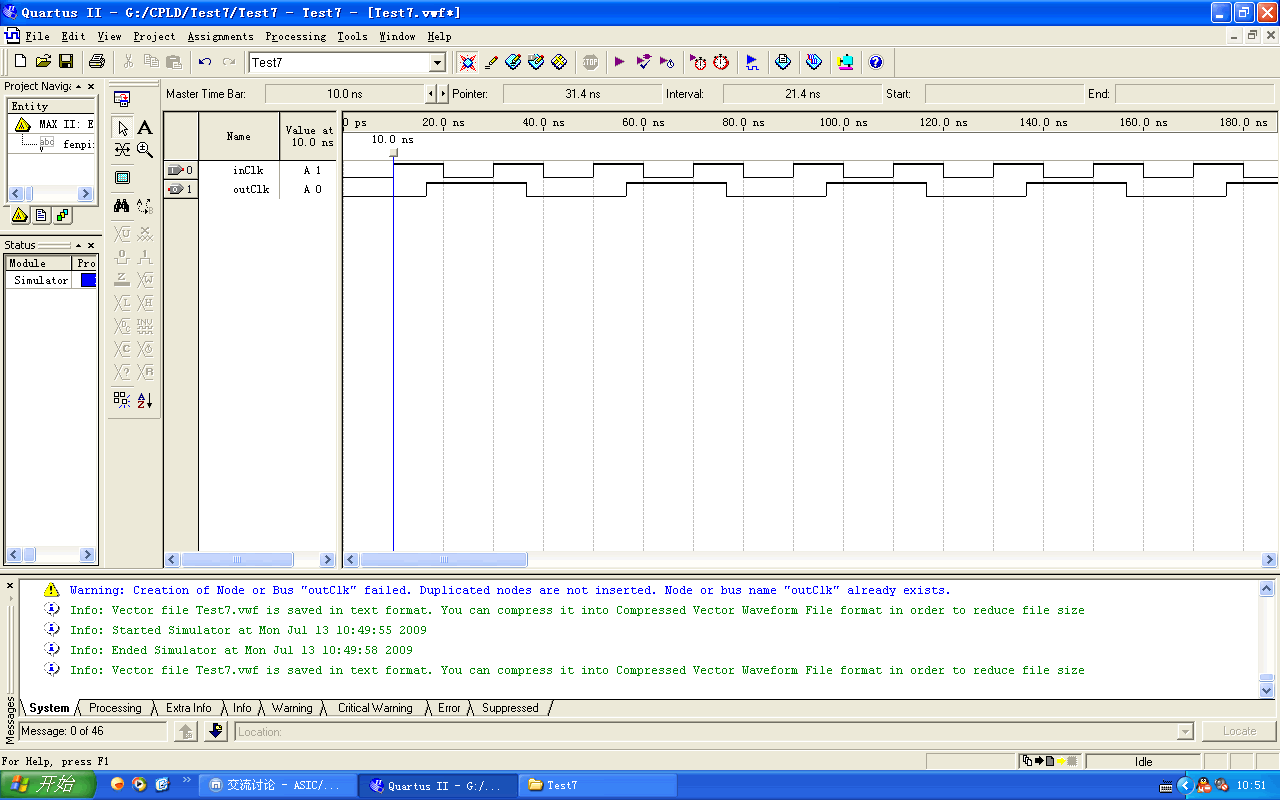Choose the Text tool (letter A)
1280x800 pixels.
click(145, 127)
